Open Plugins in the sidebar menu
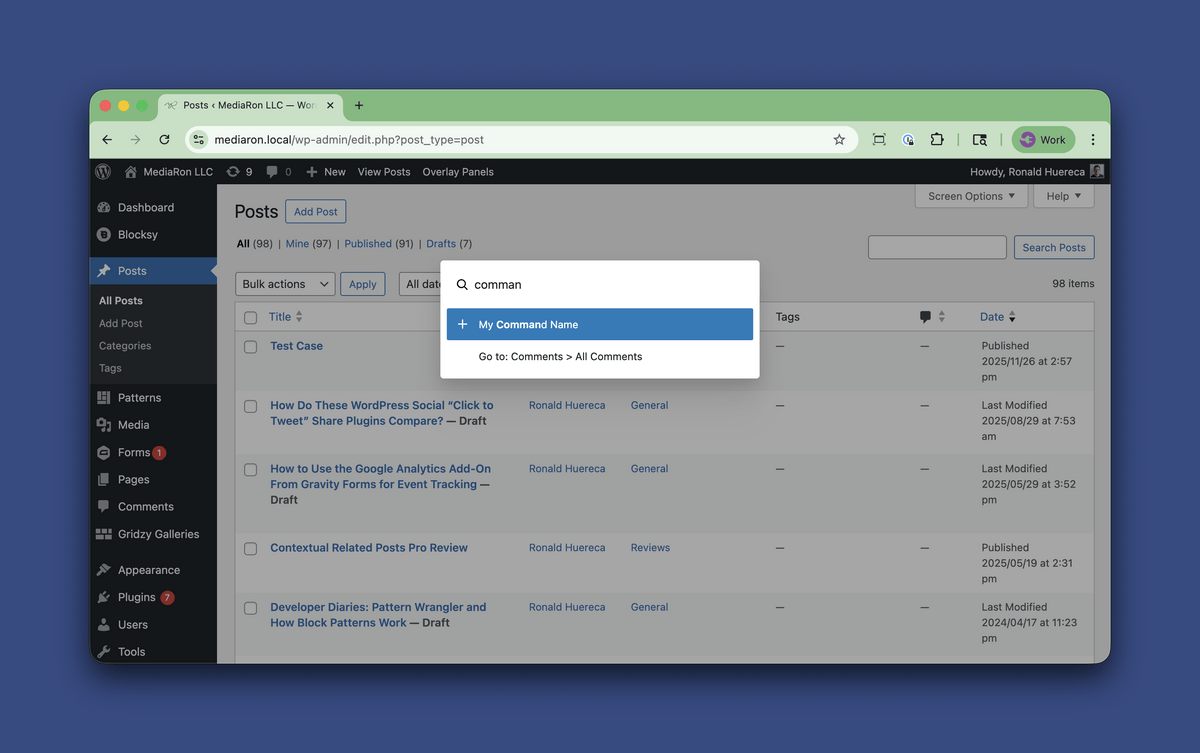The width and height of the screenshot is (1200, 753). (137, 597)
